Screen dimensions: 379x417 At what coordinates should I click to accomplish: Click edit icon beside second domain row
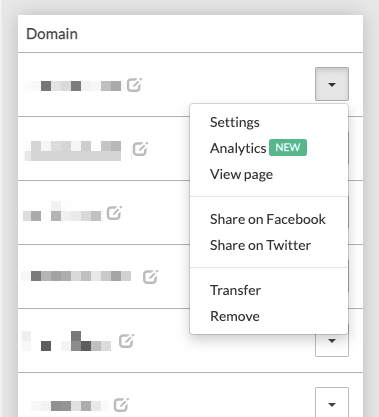click(x=140, y=149)
